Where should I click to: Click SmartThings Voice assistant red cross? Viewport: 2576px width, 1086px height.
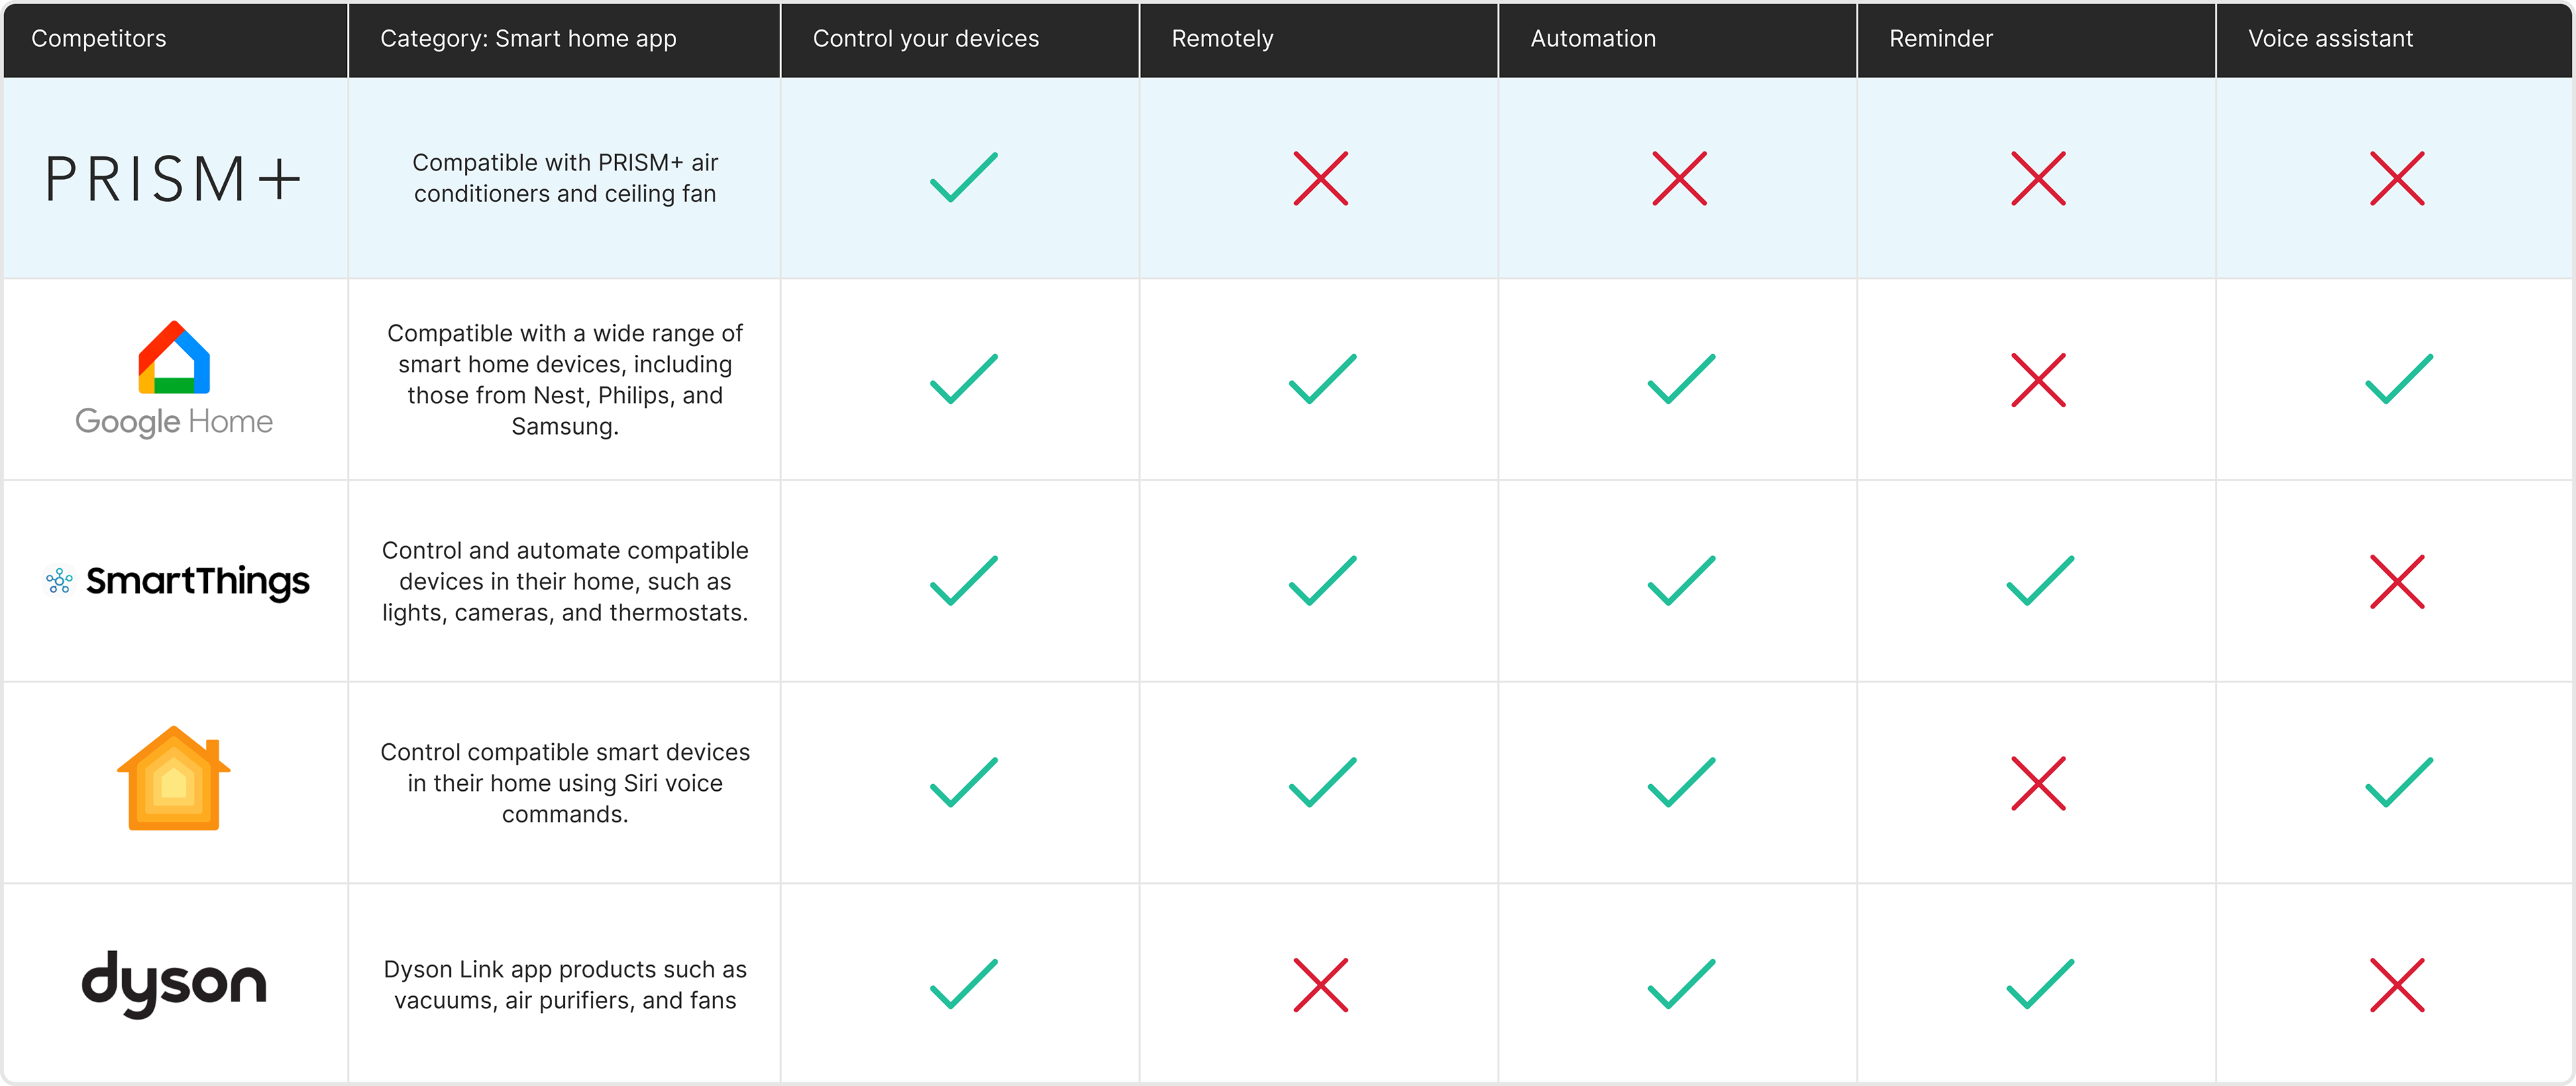click(2397, 582)
